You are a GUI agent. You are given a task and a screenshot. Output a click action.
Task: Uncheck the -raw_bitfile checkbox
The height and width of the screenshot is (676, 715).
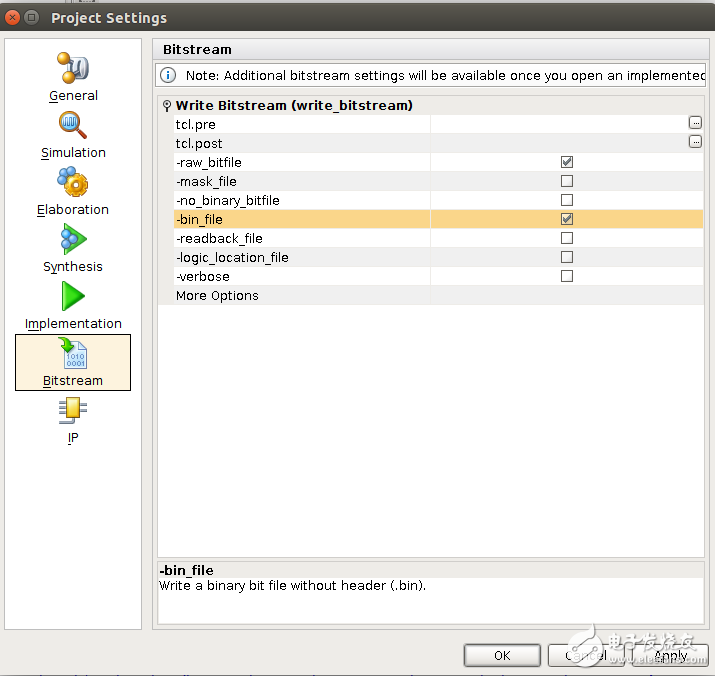(x=567, y=162)
